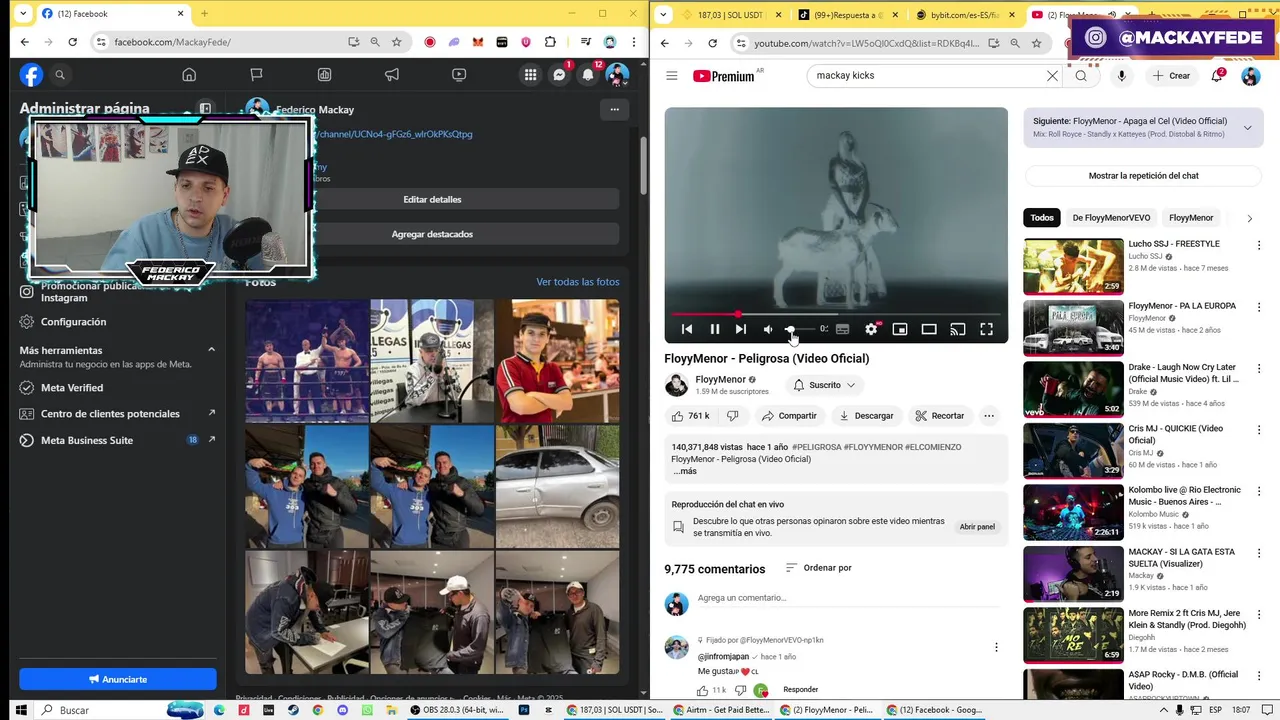This screenshot has width=1280, height=720.
Task: Open Centro de clientes potenciales
Action: (x=117, y=414)
